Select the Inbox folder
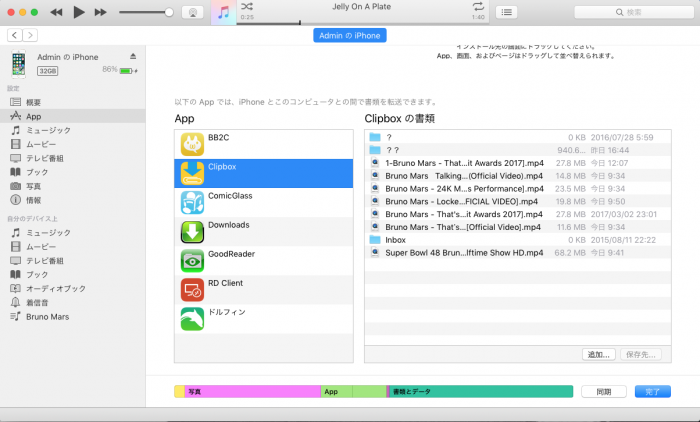This screenshot has height=422, width=700. (x=518, y=240)
